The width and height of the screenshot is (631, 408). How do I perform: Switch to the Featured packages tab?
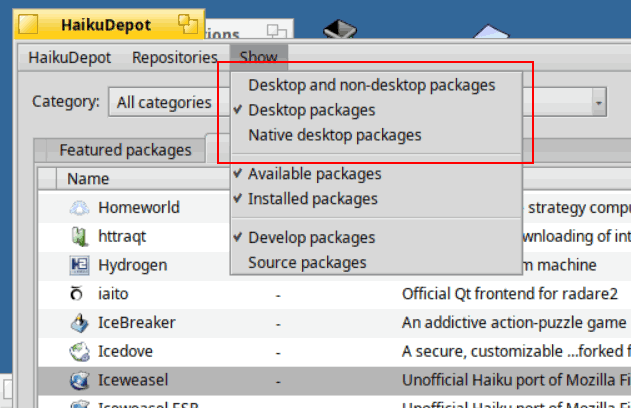[124, 150]
